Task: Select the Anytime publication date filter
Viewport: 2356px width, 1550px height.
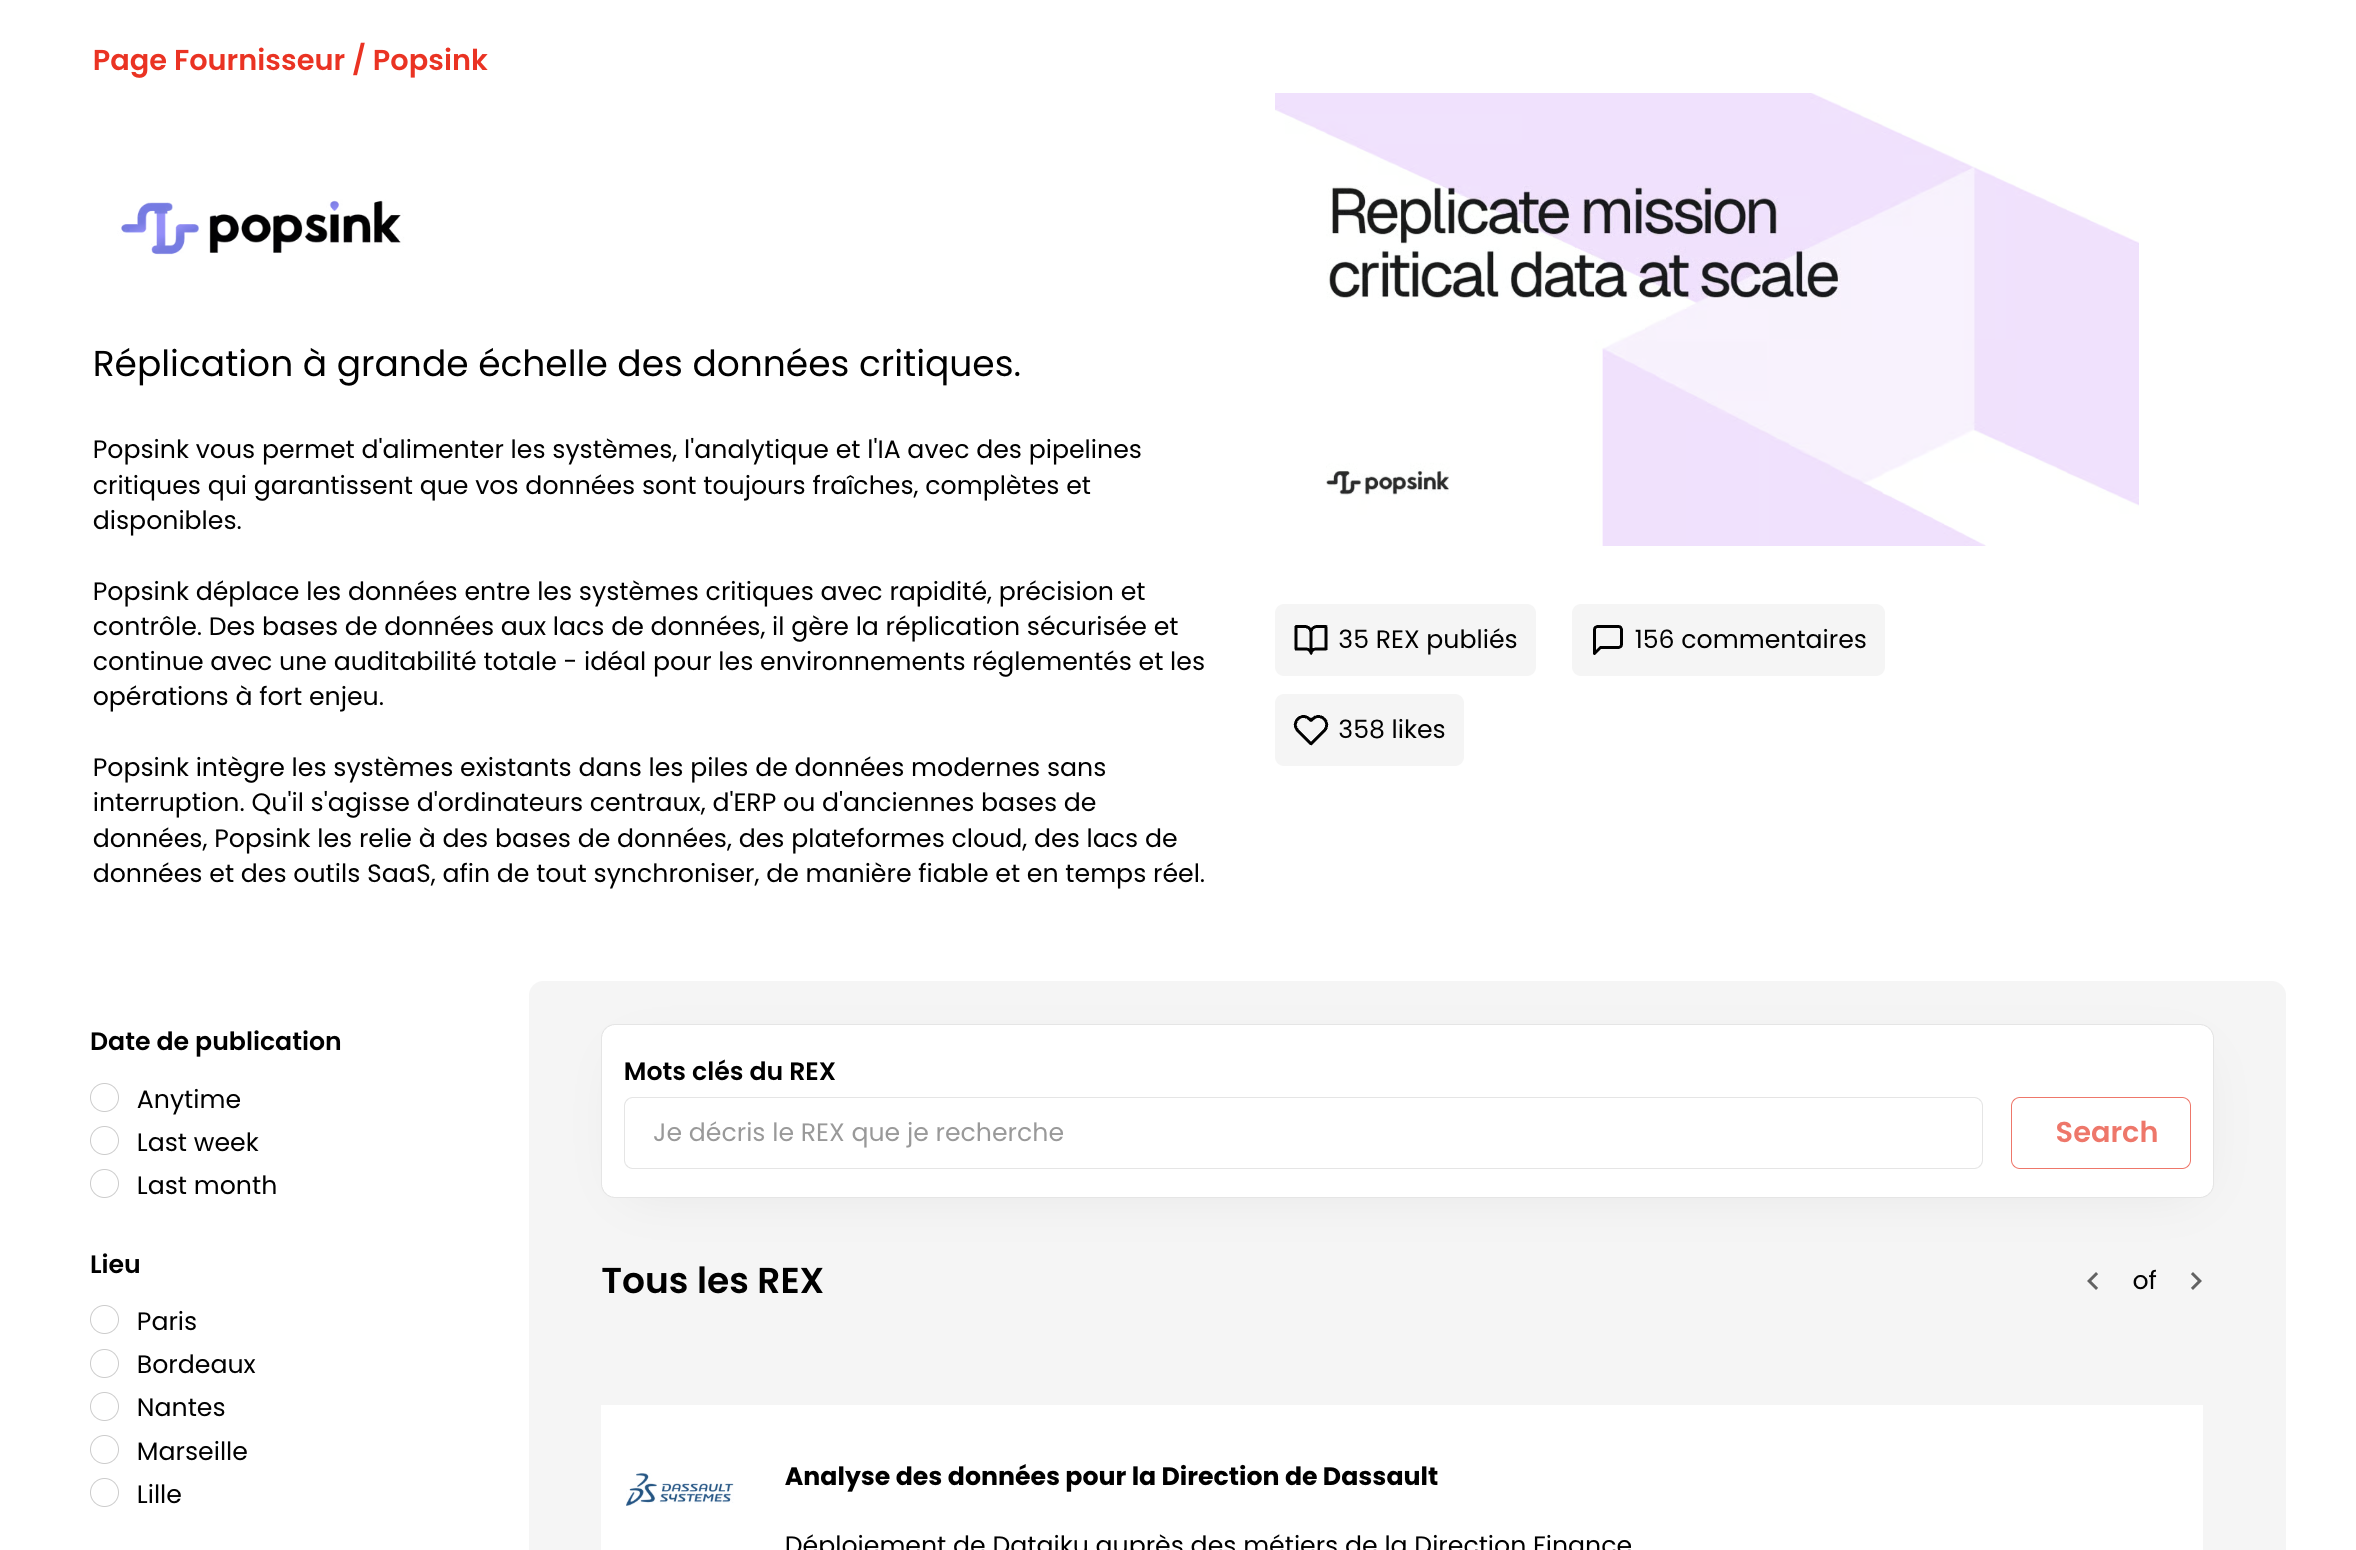Action: tap(105, 1097)
